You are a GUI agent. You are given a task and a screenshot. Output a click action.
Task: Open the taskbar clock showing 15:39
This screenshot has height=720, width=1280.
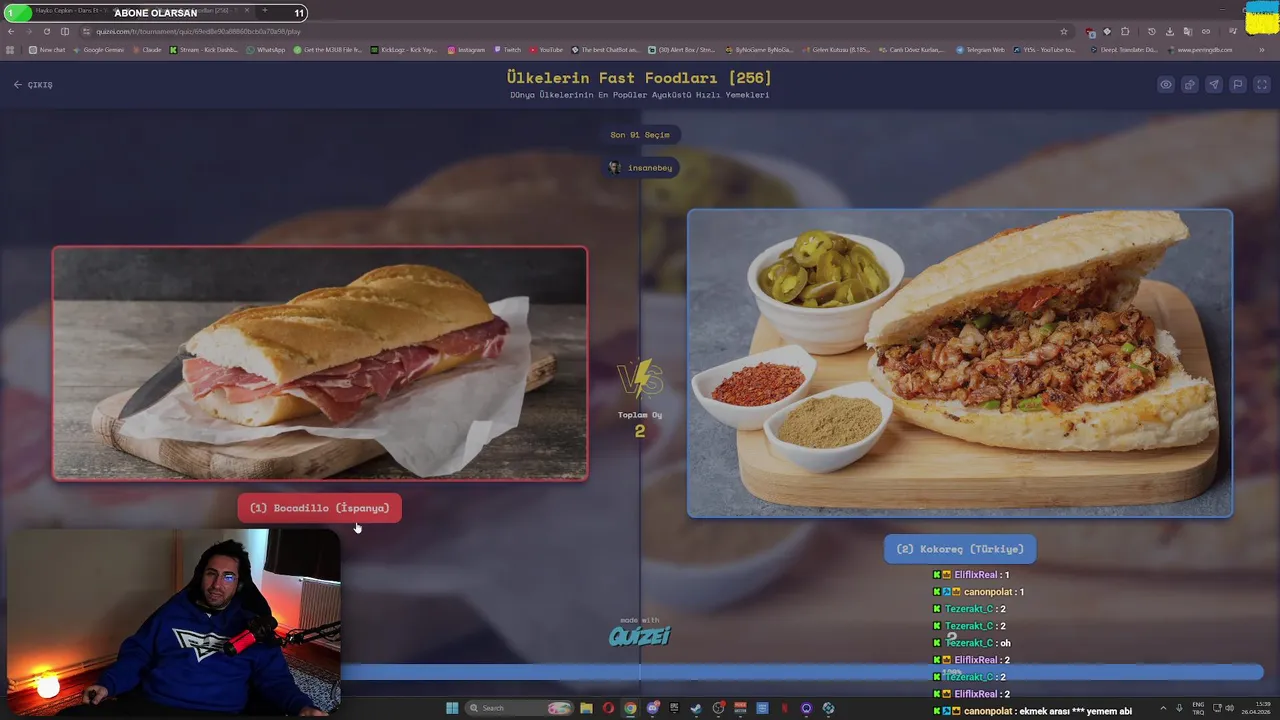1258,708
